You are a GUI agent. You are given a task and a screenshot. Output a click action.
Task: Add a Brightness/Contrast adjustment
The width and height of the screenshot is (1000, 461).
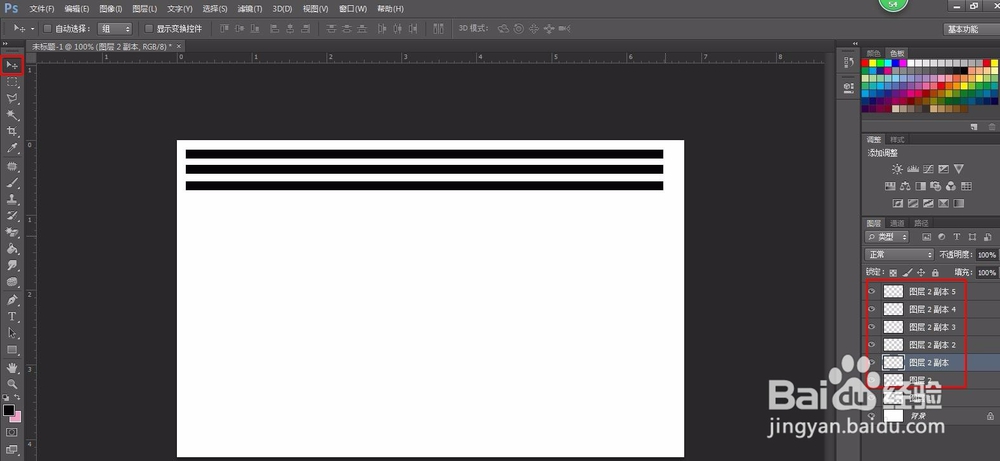click(897, 169)
